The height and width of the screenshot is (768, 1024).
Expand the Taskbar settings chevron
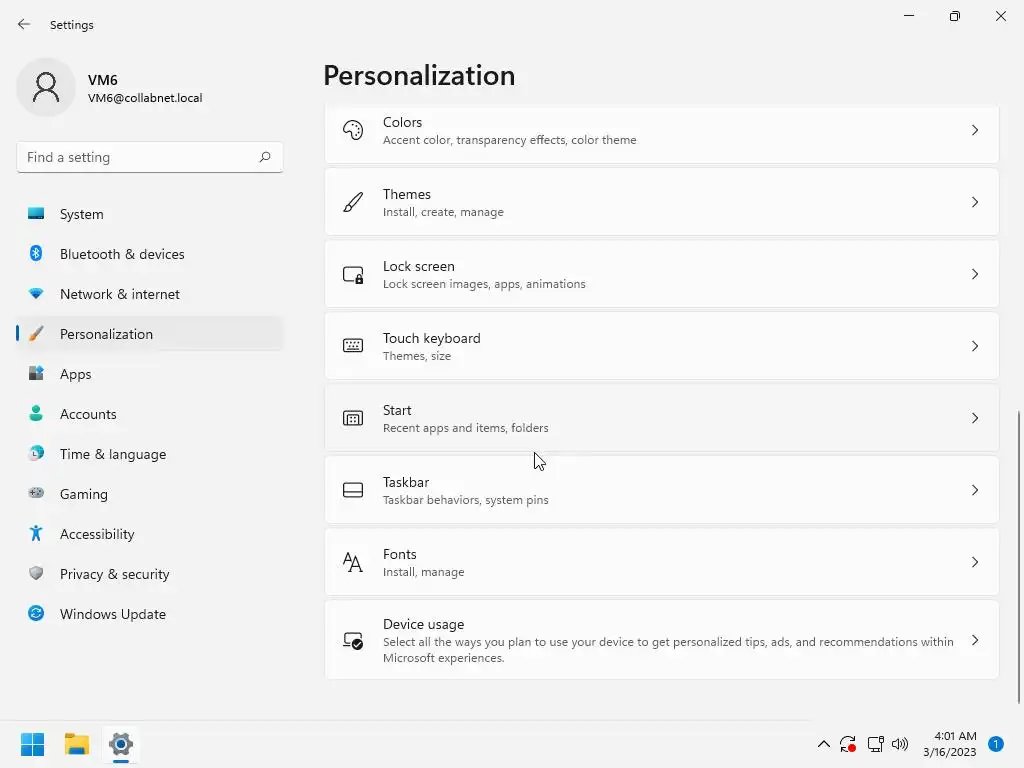tap(975, 490)
